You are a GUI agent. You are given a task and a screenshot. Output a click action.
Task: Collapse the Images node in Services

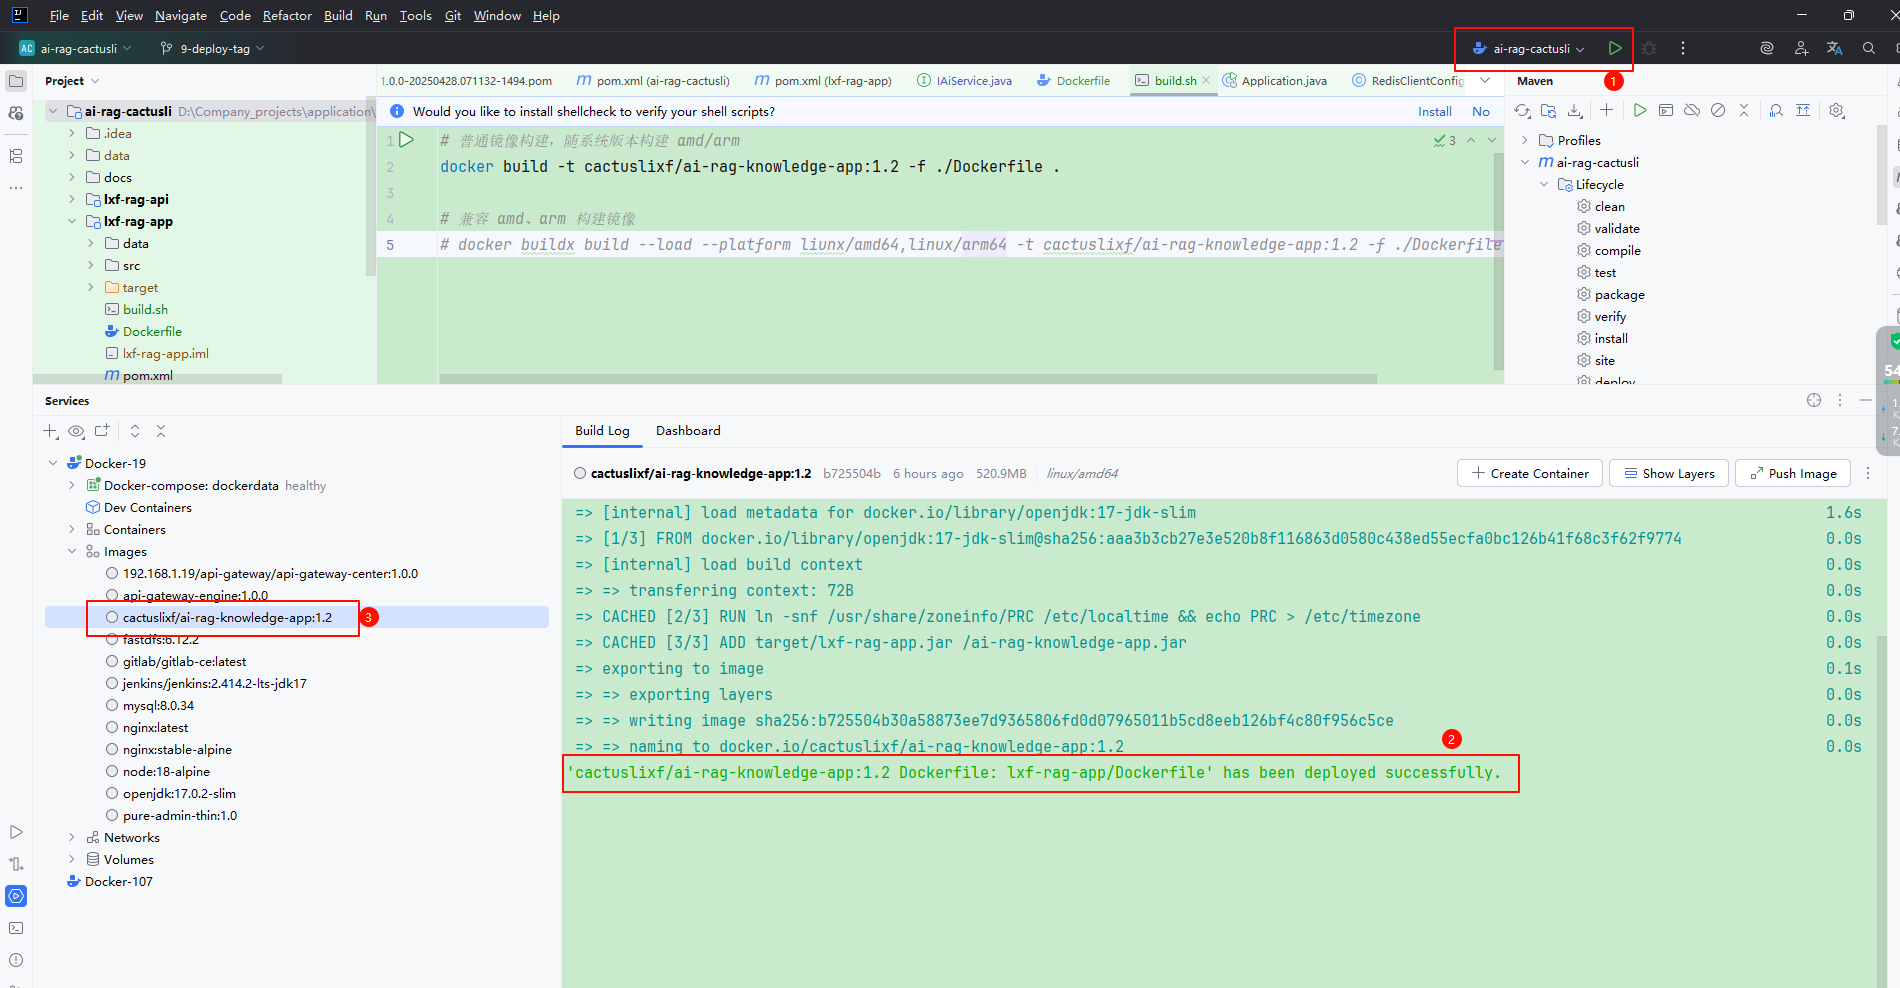(x=72, y=552)
